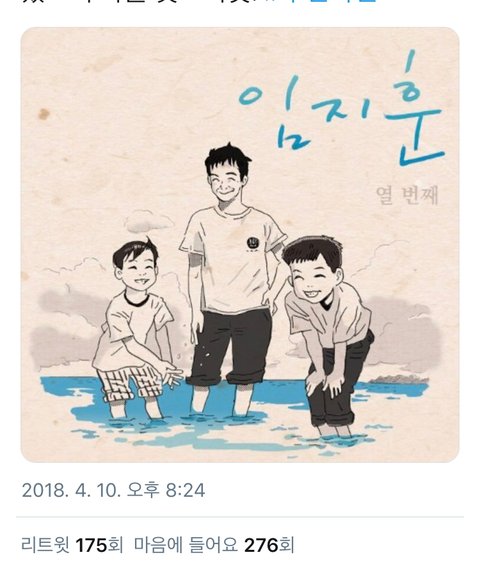
Task: Open the attached album cover image
Action: pos(240,245)
